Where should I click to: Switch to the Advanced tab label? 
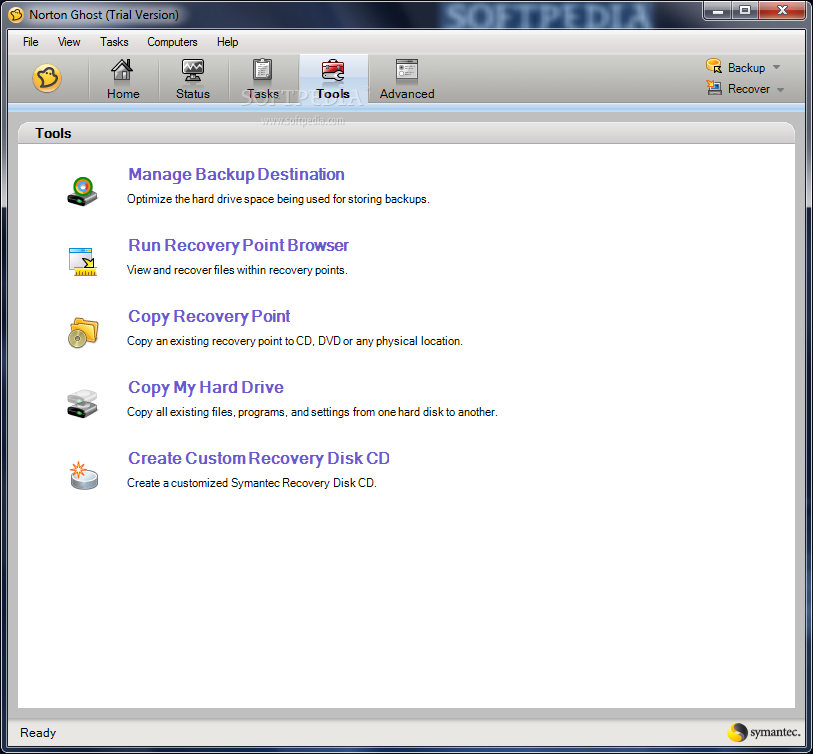click(x=407, y=94)
